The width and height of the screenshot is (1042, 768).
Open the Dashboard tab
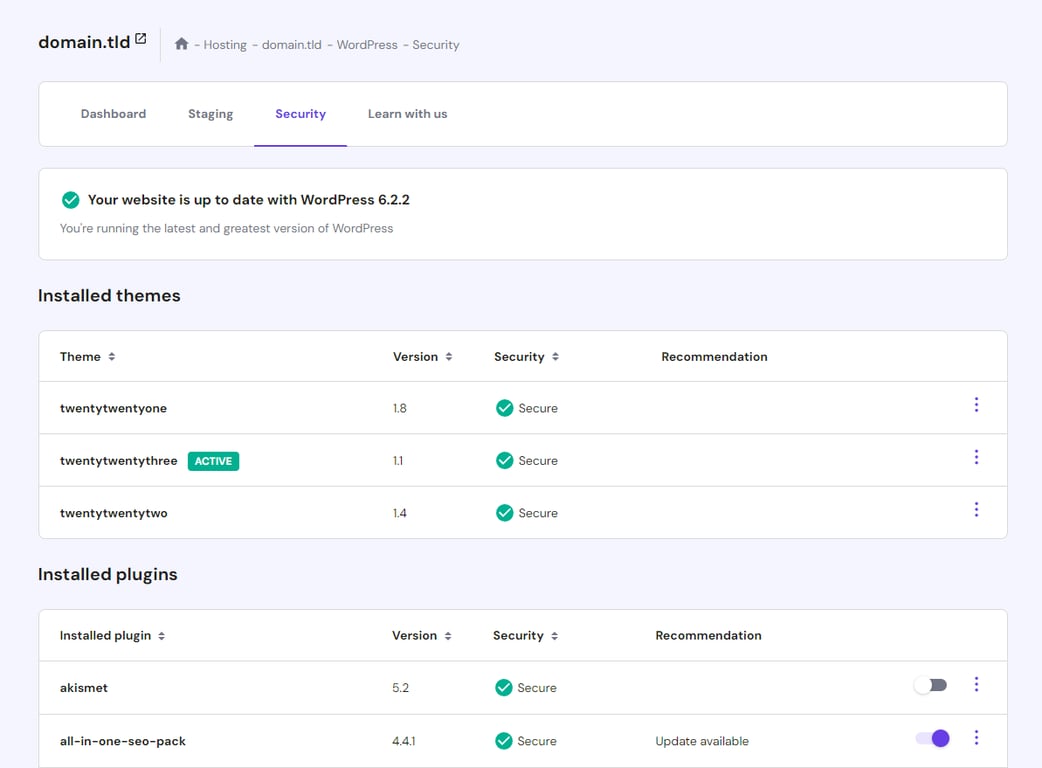[x=113, y=113]
